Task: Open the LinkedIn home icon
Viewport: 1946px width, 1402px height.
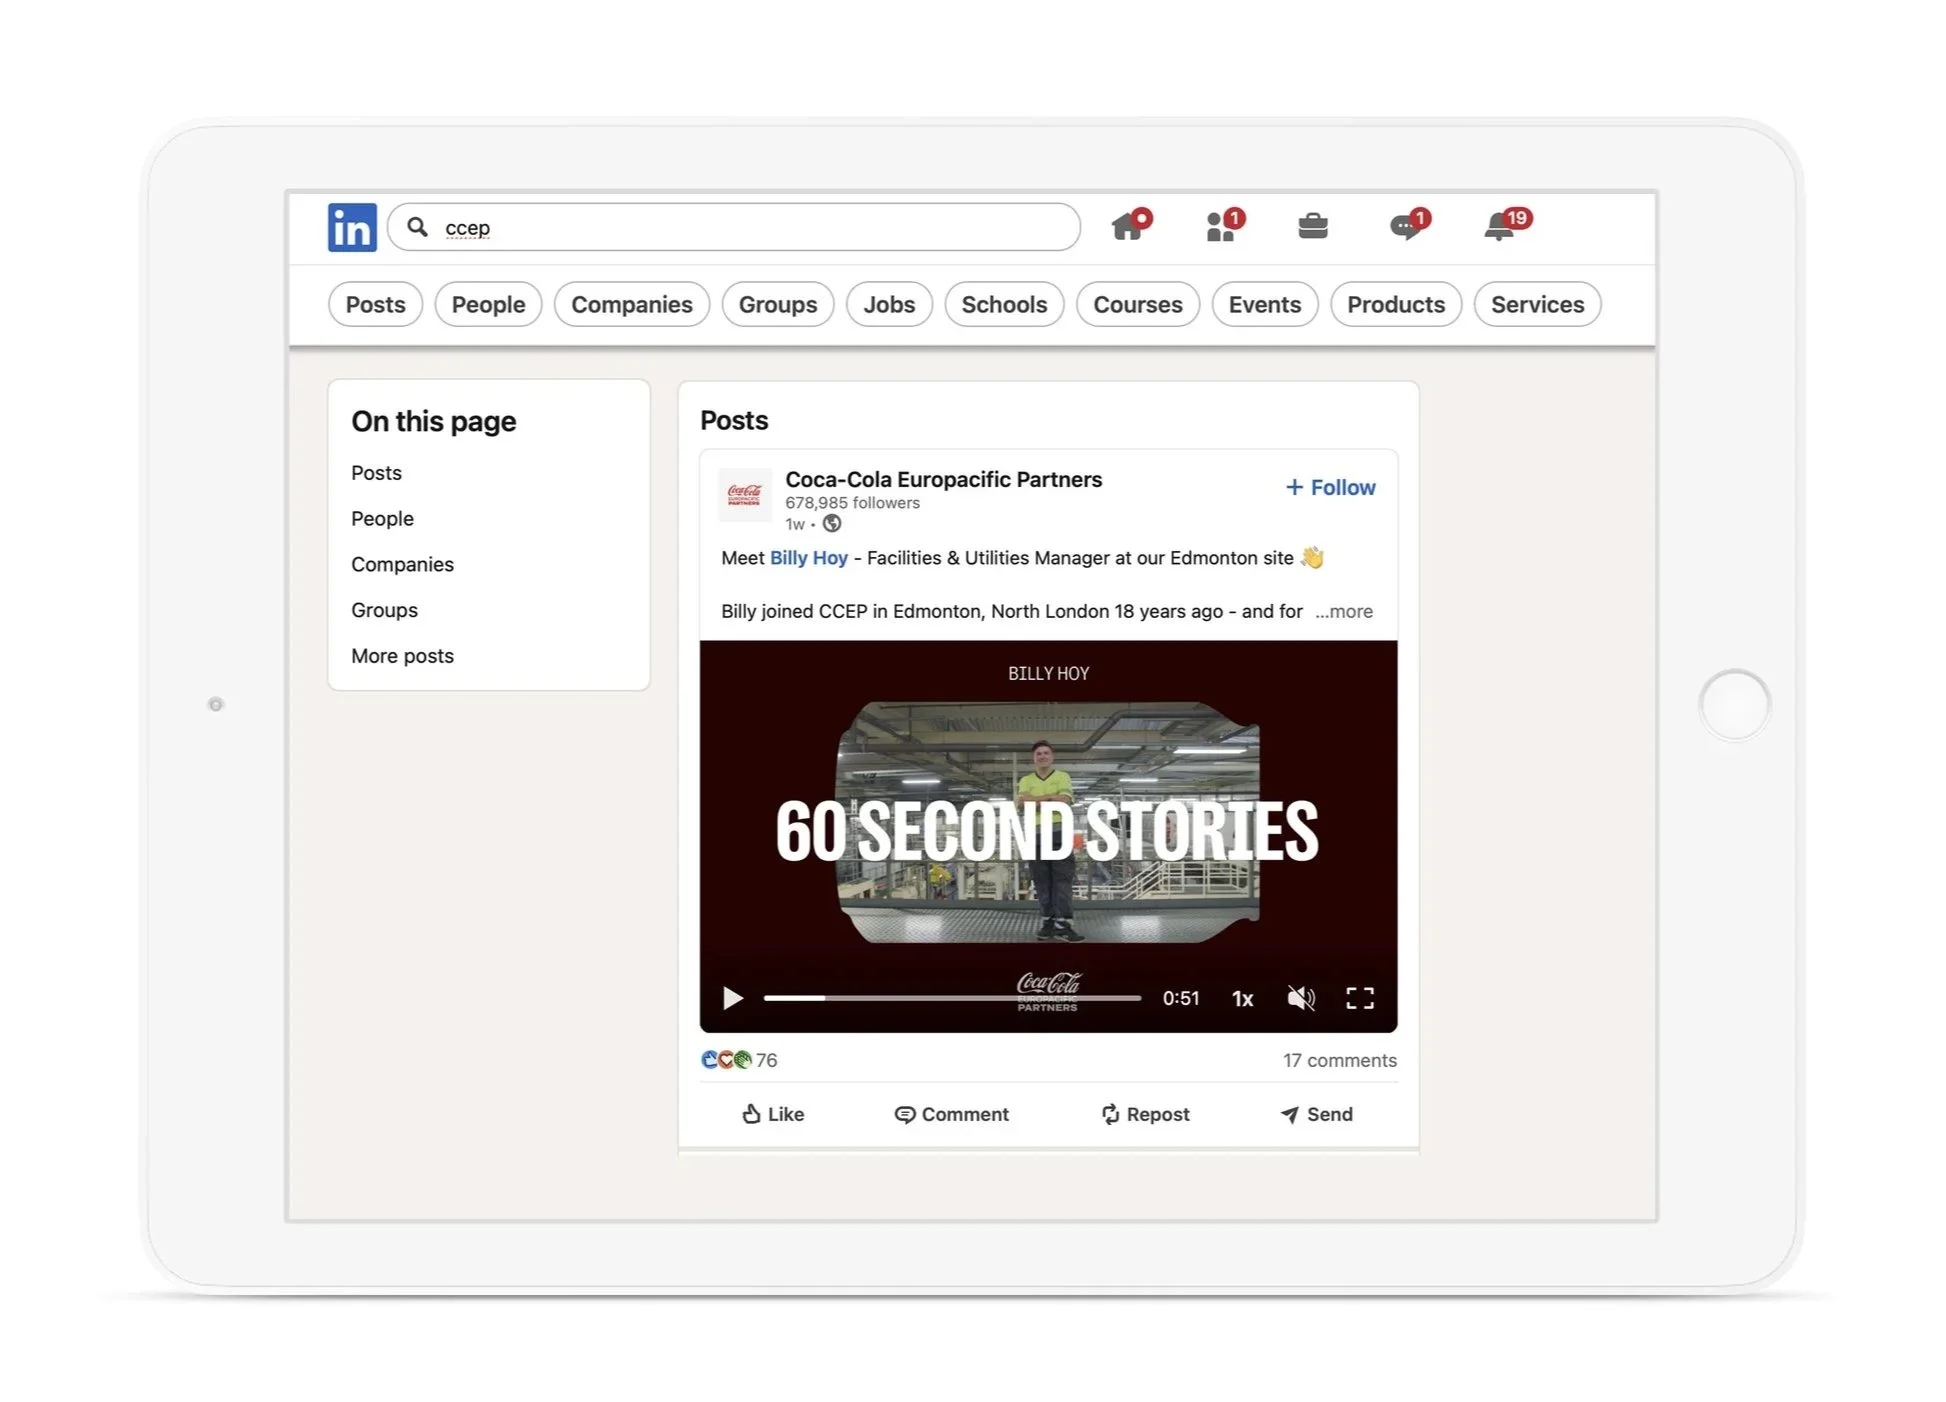Action: pos(1128,227)
